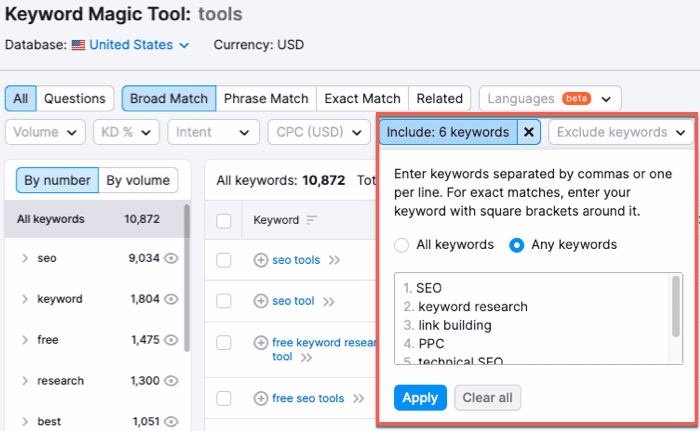Switch to the Phrase Match tab
This screenshot has width=700, height=431.
(265, 99)
